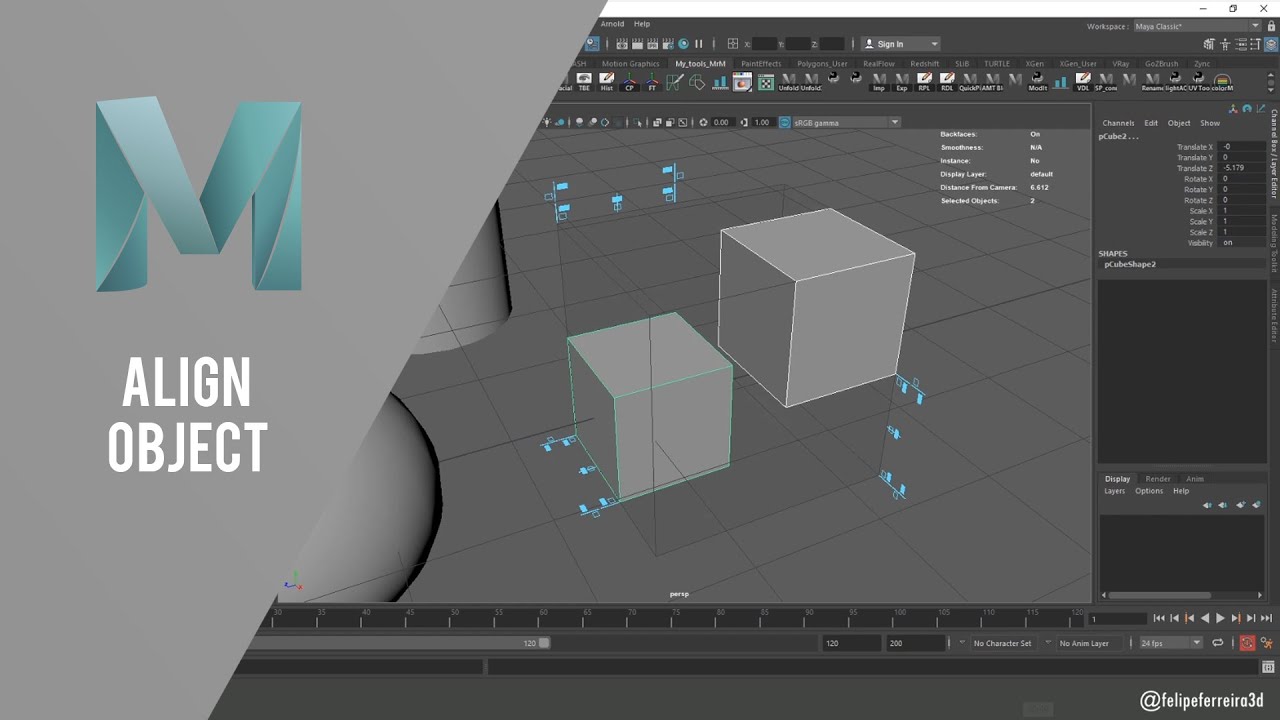Run the FT shelf tool
The image size is (1280, 720).
652,81
